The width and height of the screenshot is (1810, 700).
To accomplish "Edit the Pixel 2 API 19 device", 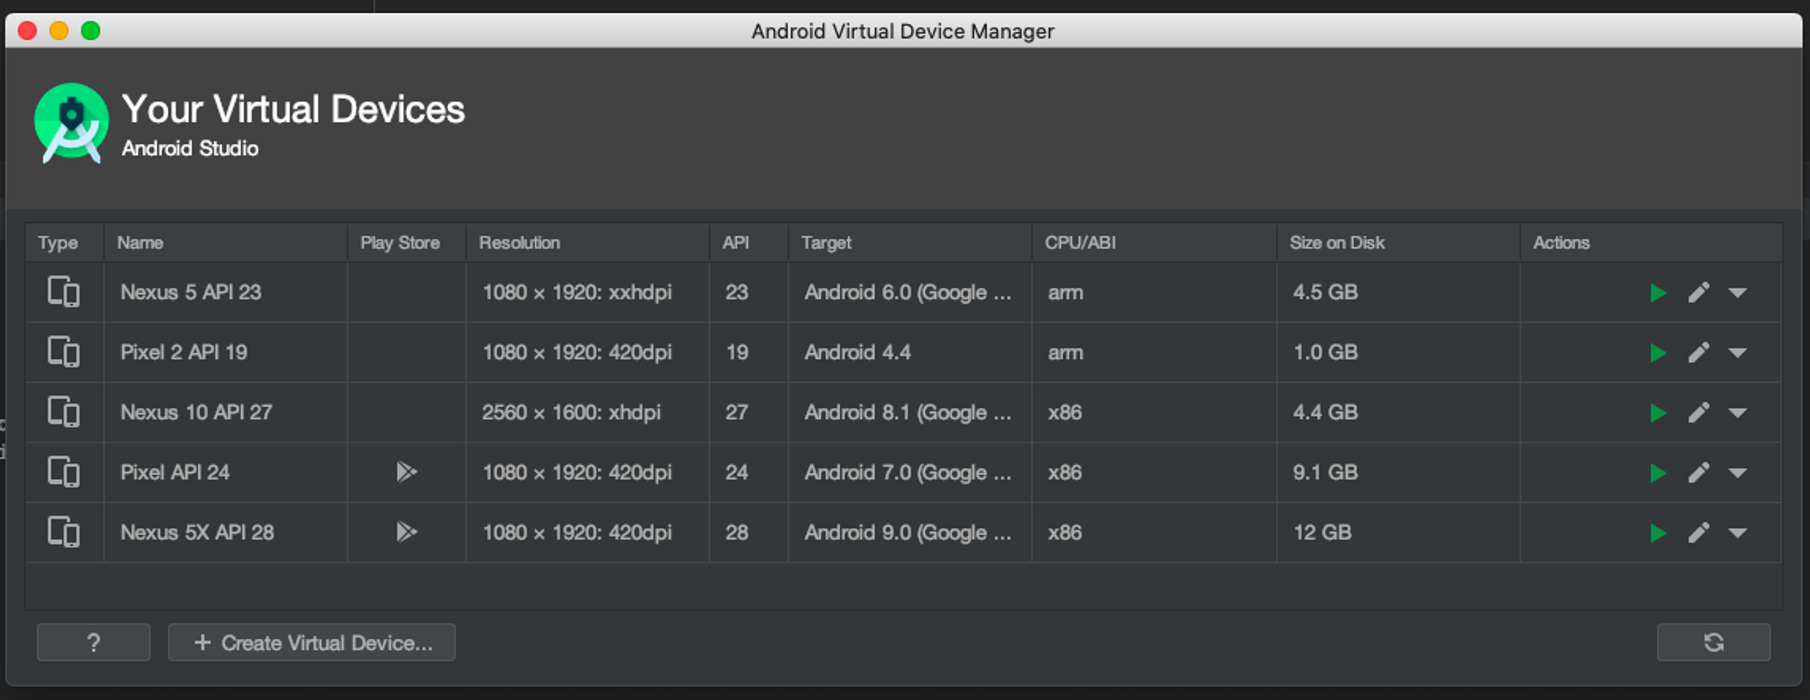I will pos(1698,353).
